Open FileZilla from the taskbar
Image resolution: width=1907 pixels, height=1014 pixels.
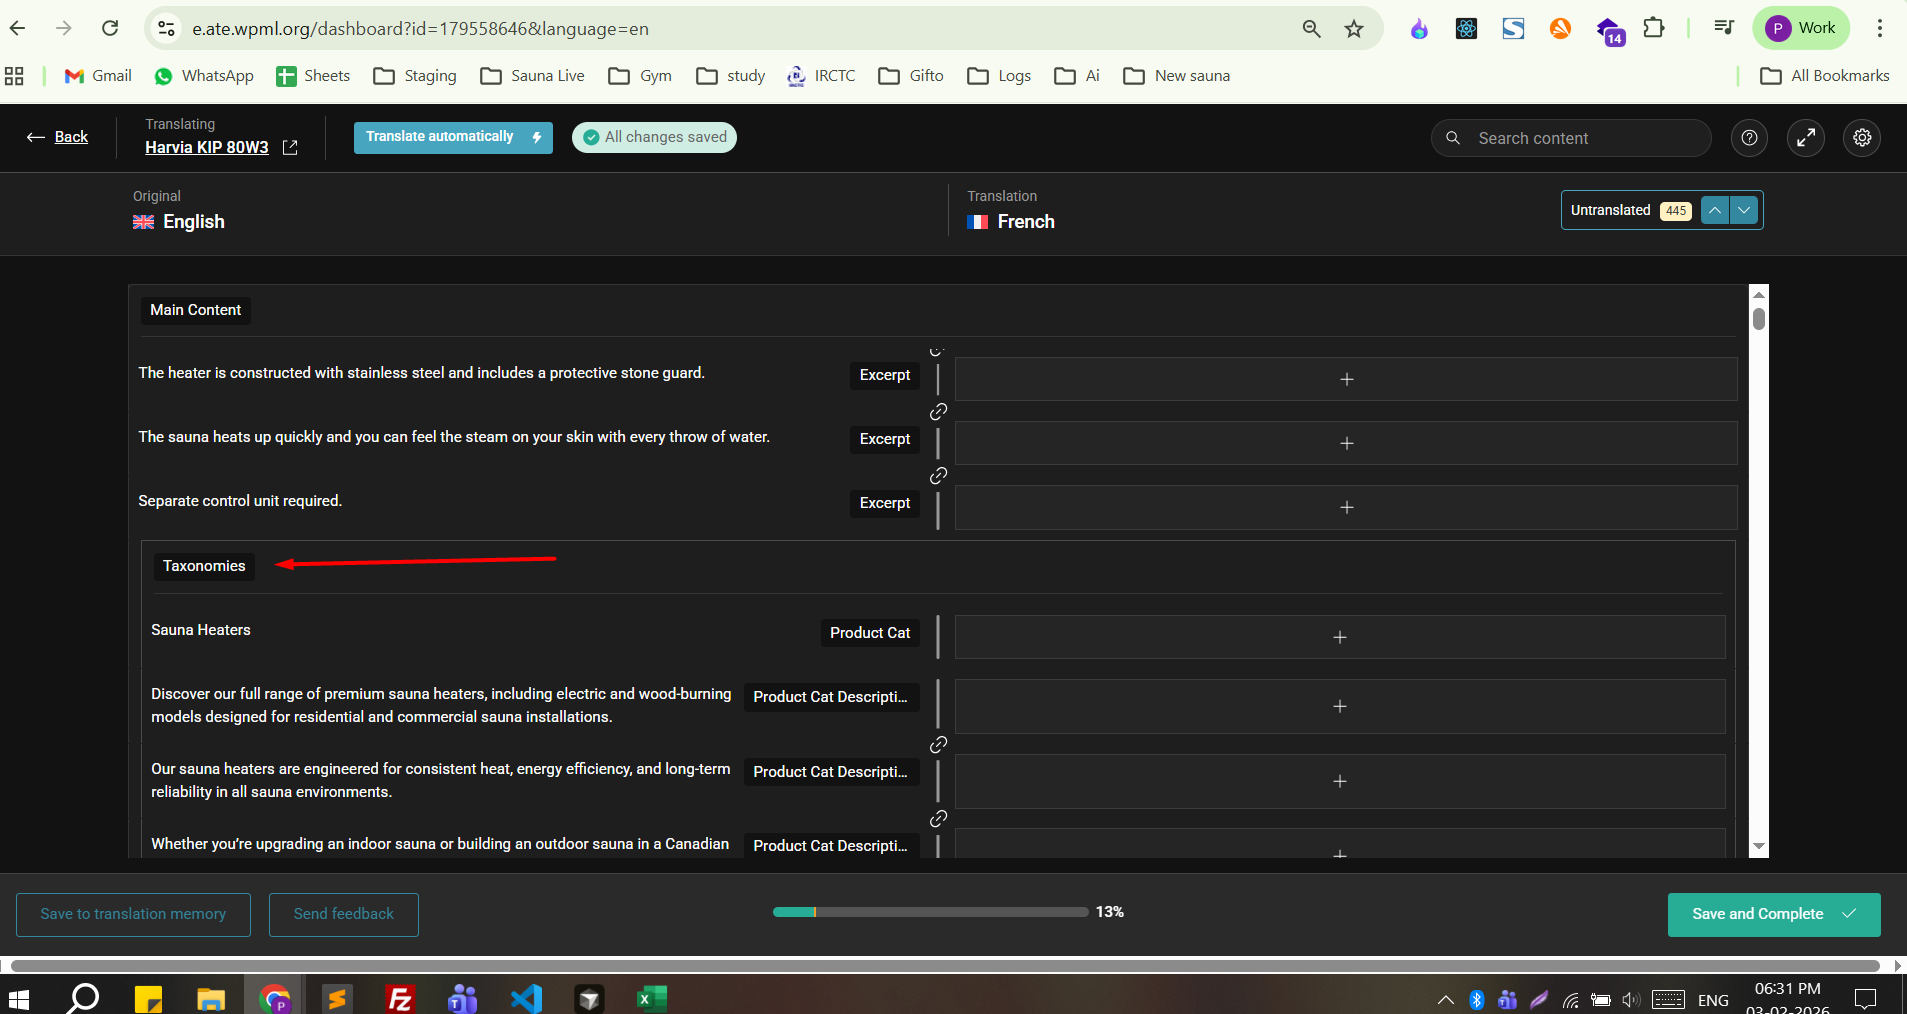pyautogui.click(x=400, y=998)
